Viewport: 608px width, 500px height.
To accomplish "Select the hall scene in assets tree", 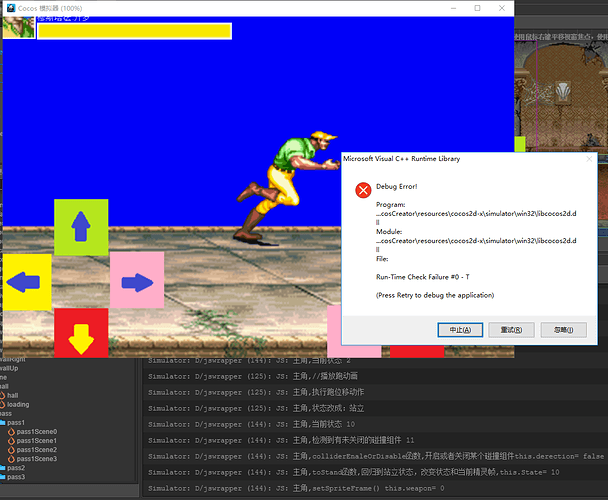I will pos(12,395).
